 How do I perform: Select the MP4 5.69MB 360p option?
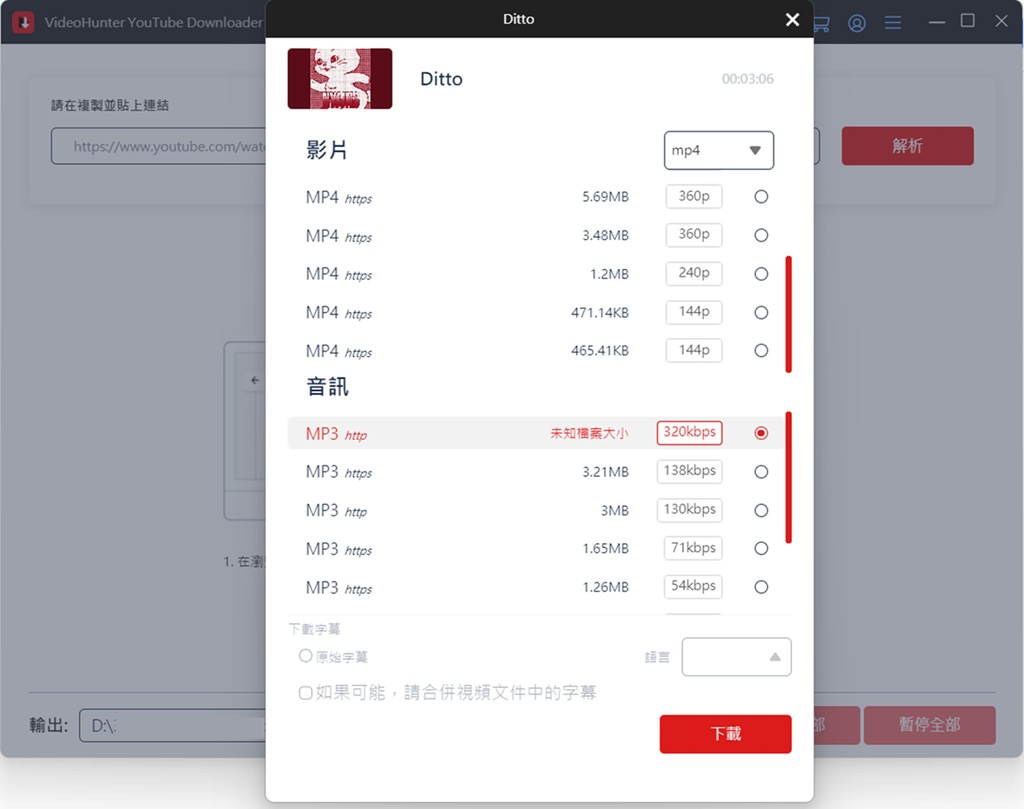click(x=761, y=197)
